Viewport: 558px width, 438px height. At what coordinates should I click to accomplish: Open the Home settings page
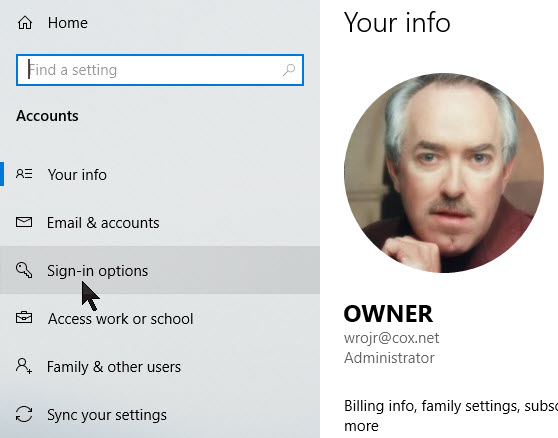pos(68,23)
